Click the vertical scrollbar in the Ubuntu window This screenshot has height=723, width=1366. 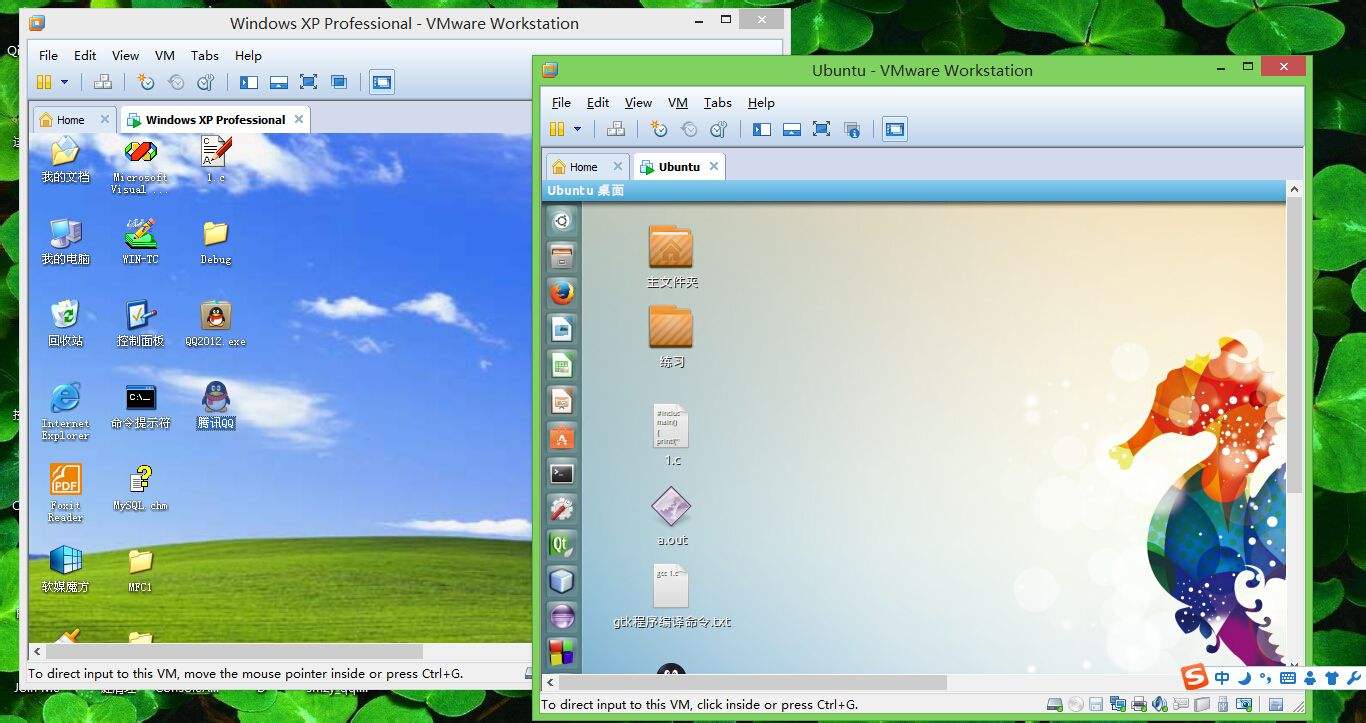click(1294, 345)
